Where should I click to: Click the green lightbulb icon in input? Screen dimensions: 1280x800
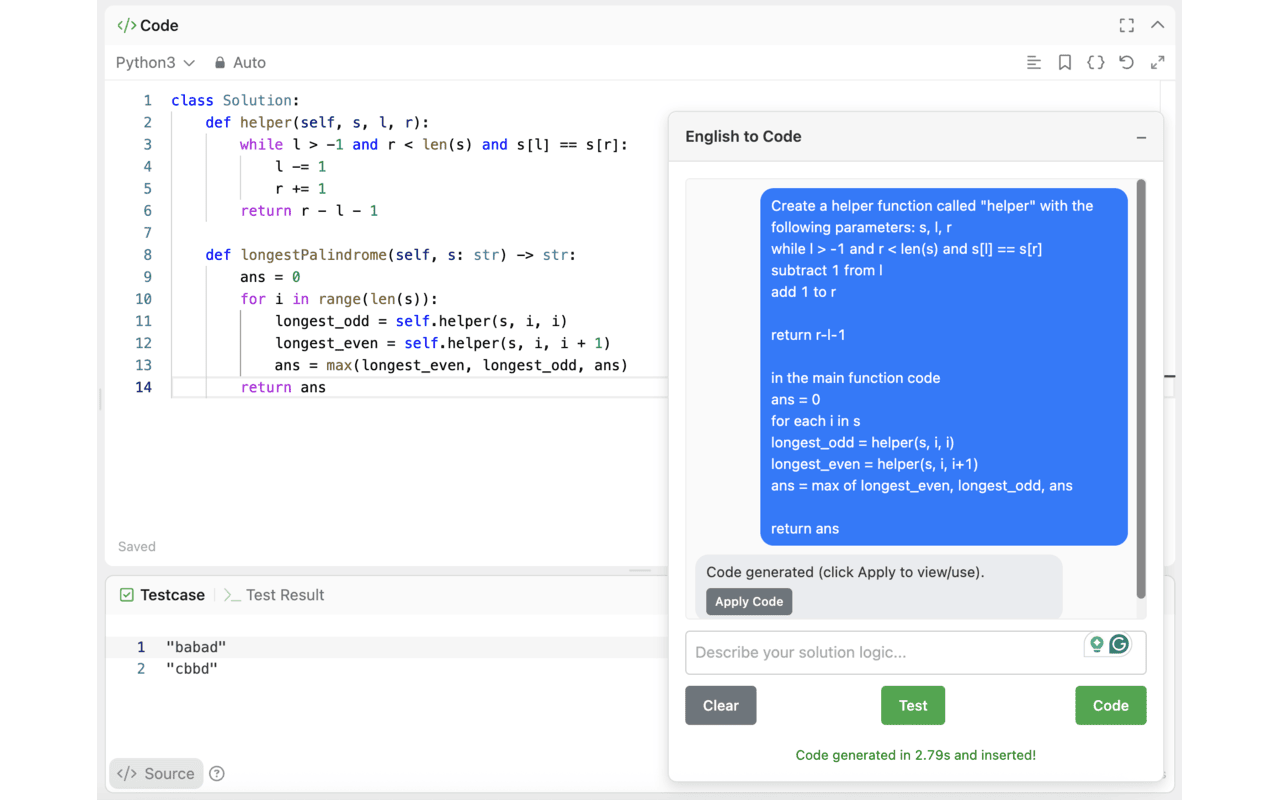tap(1097, 644)
